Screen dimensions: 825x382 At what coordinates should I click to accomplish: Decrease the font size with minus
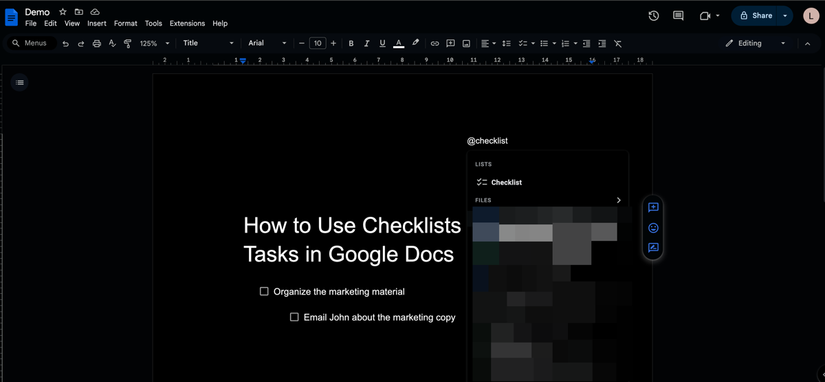coord(301,43)
